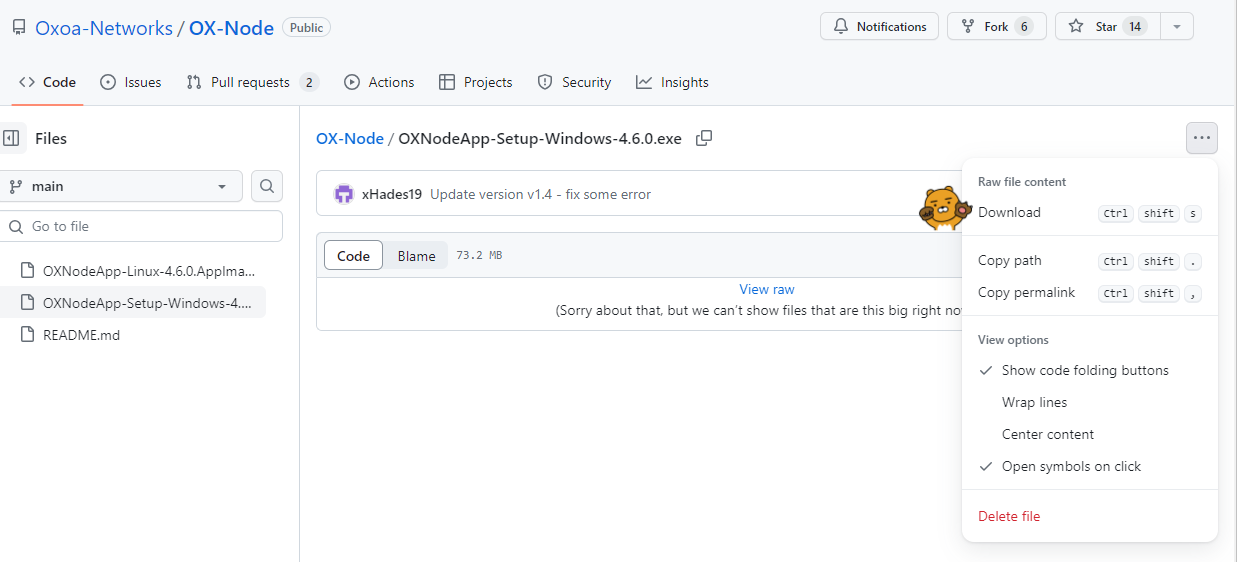
Task: Focus the Go to file input
Action: coord(141,226)
